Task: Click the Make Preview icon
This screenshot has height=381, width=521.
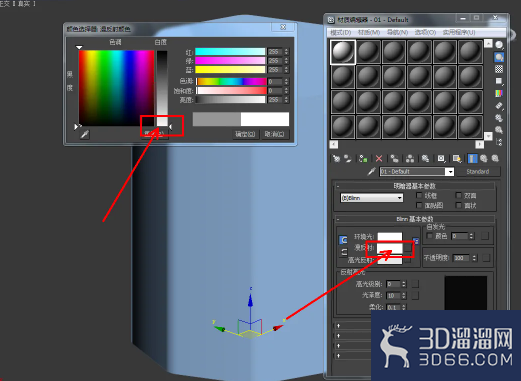Action: pos(499,106)
